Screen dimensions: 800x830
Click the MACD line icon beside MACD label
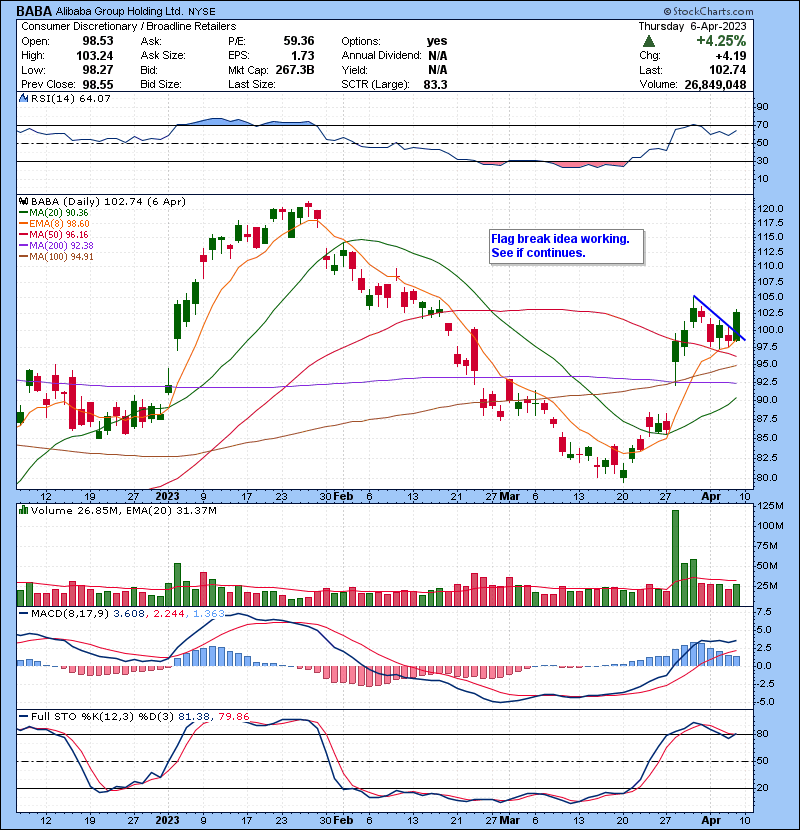tap(24, 614)
